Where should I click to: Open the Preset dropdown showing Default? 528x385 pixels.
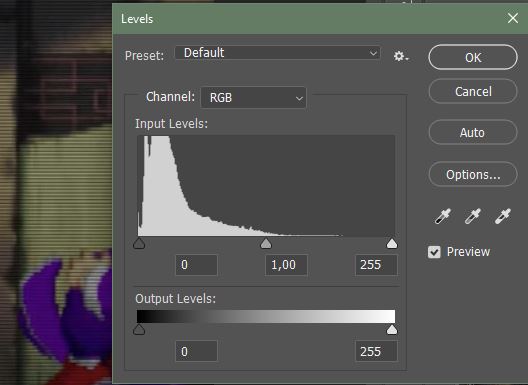pos(278,53)
